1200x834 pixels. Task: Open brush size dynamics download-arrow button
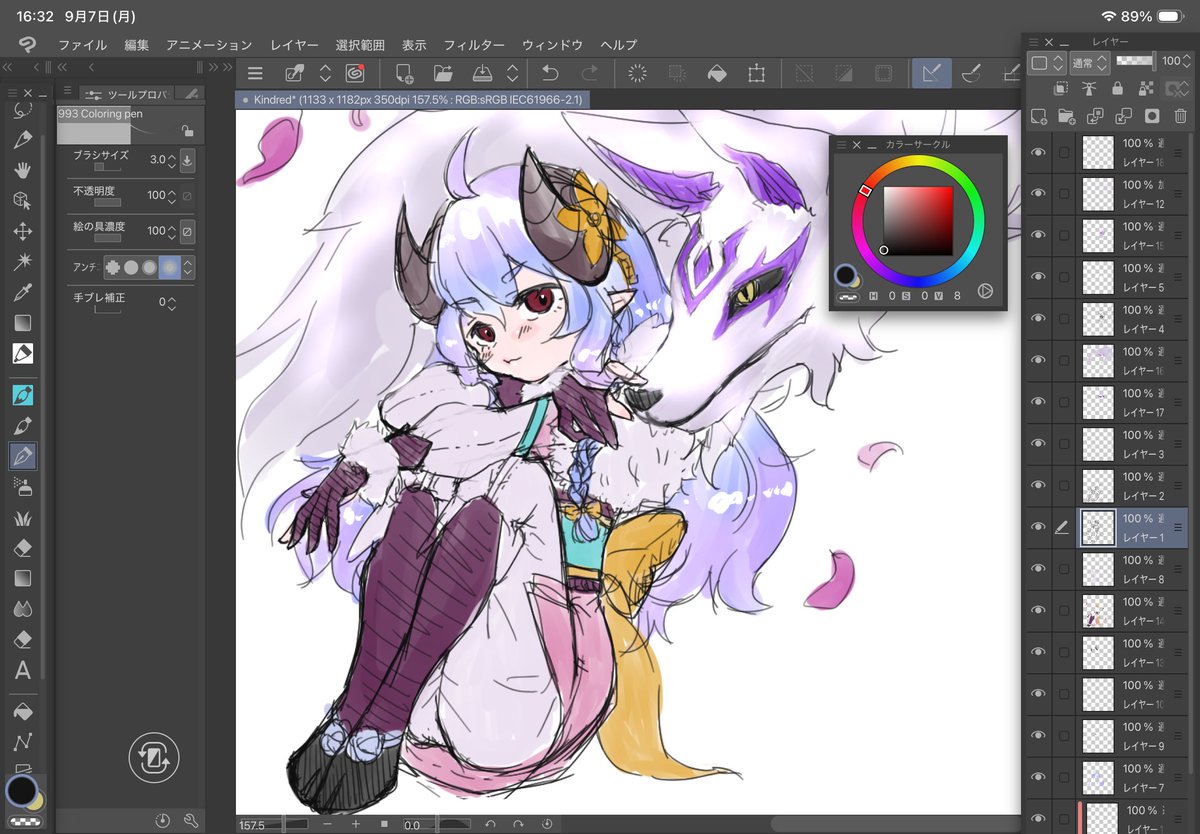(x=187, y=160)
